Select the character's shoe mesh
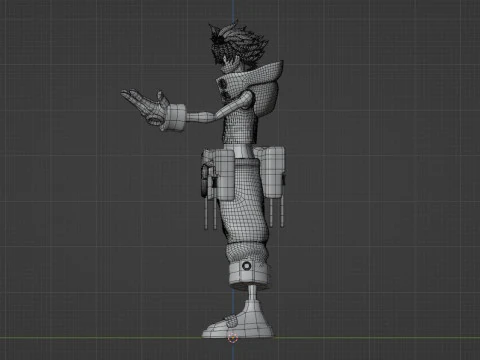Viewport: 480px width, 360px height. tap(238, 320)
